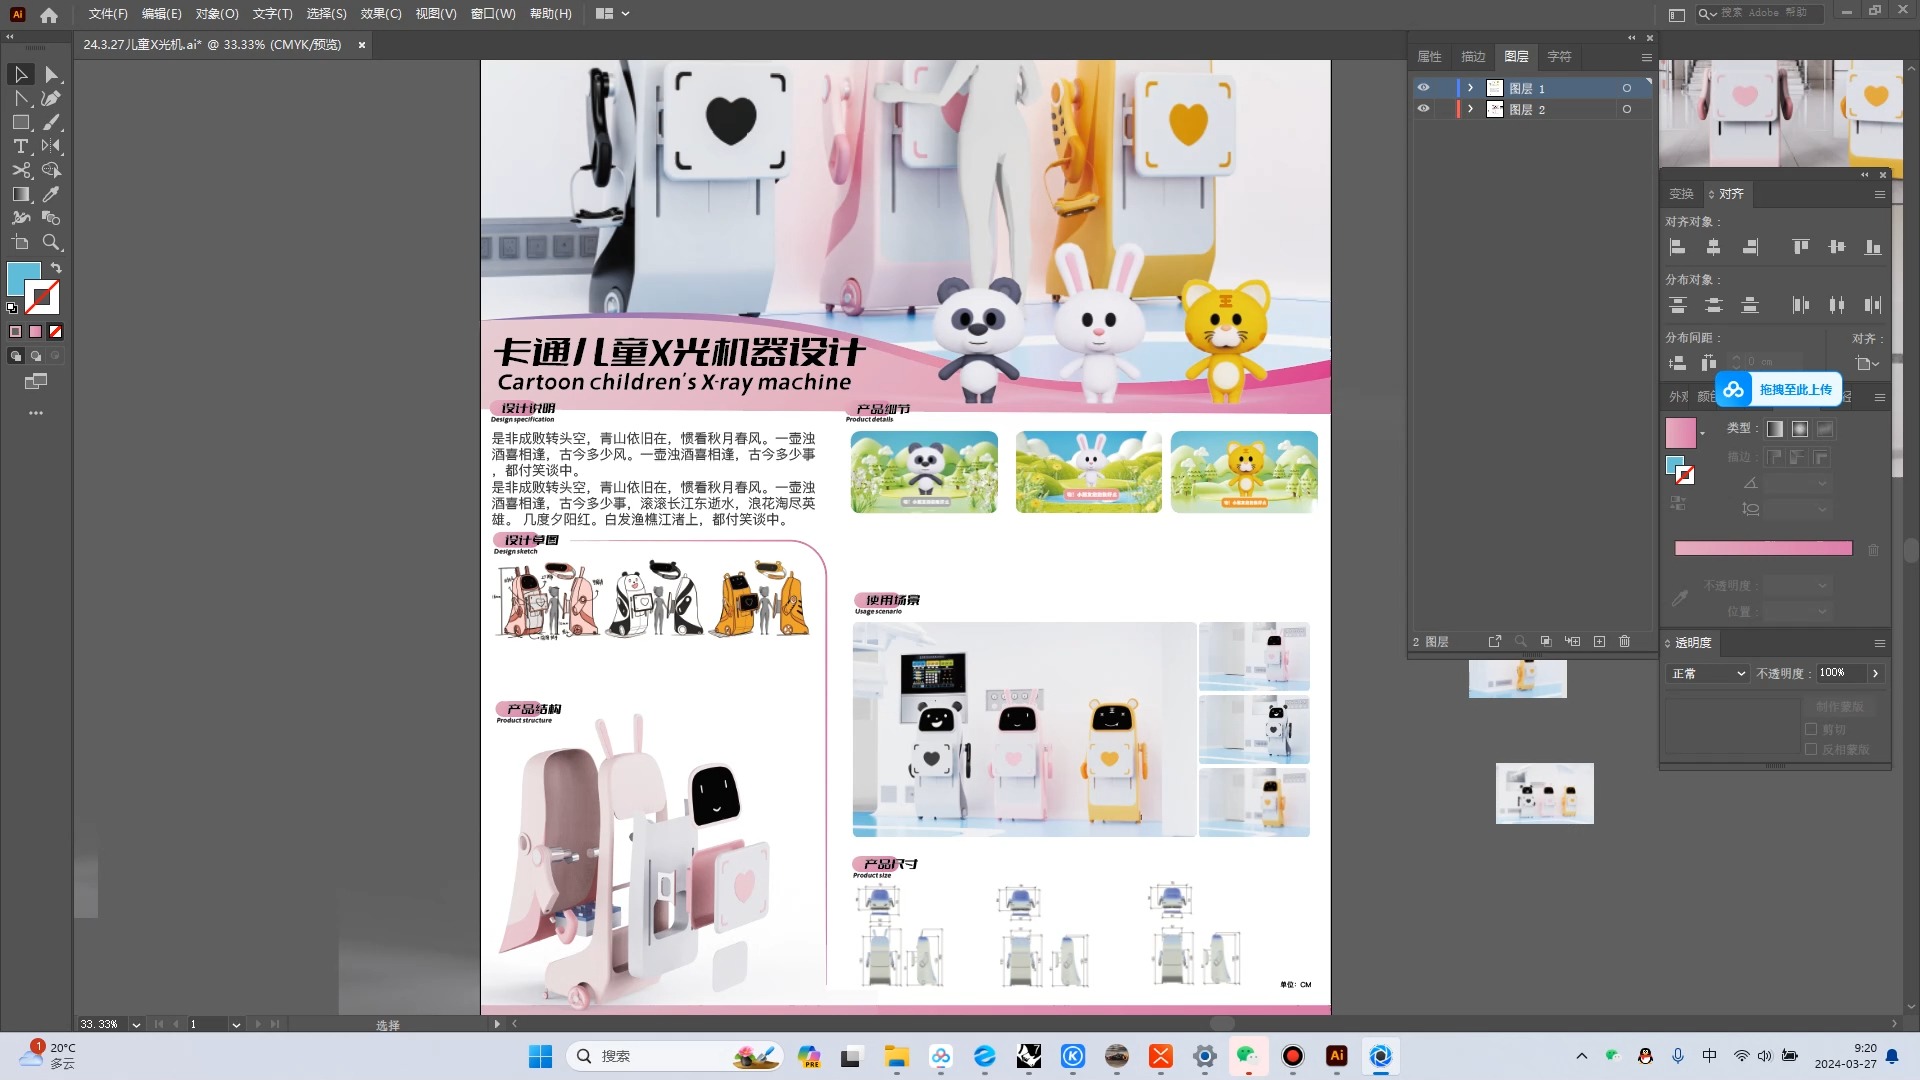Click blue Fill color box in toolbar

point(24,279)
